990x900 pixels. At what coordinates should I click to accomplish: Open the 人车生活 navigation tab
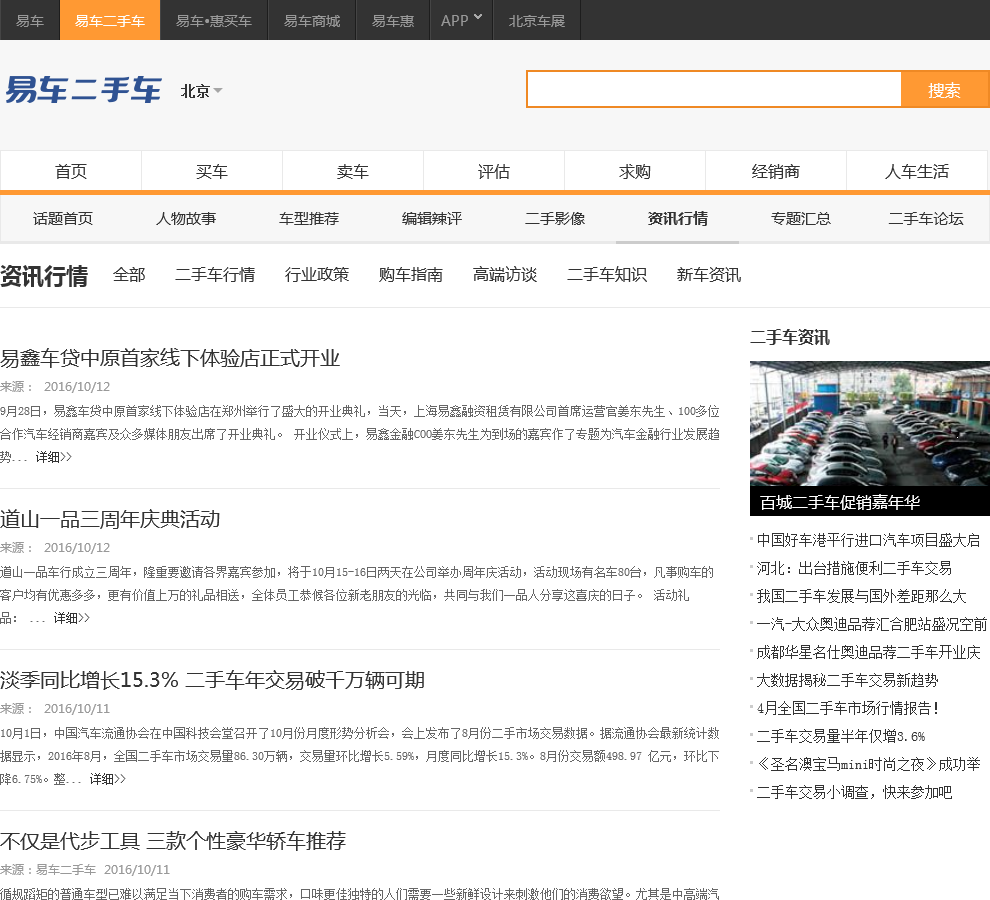[x=917, y=171]
